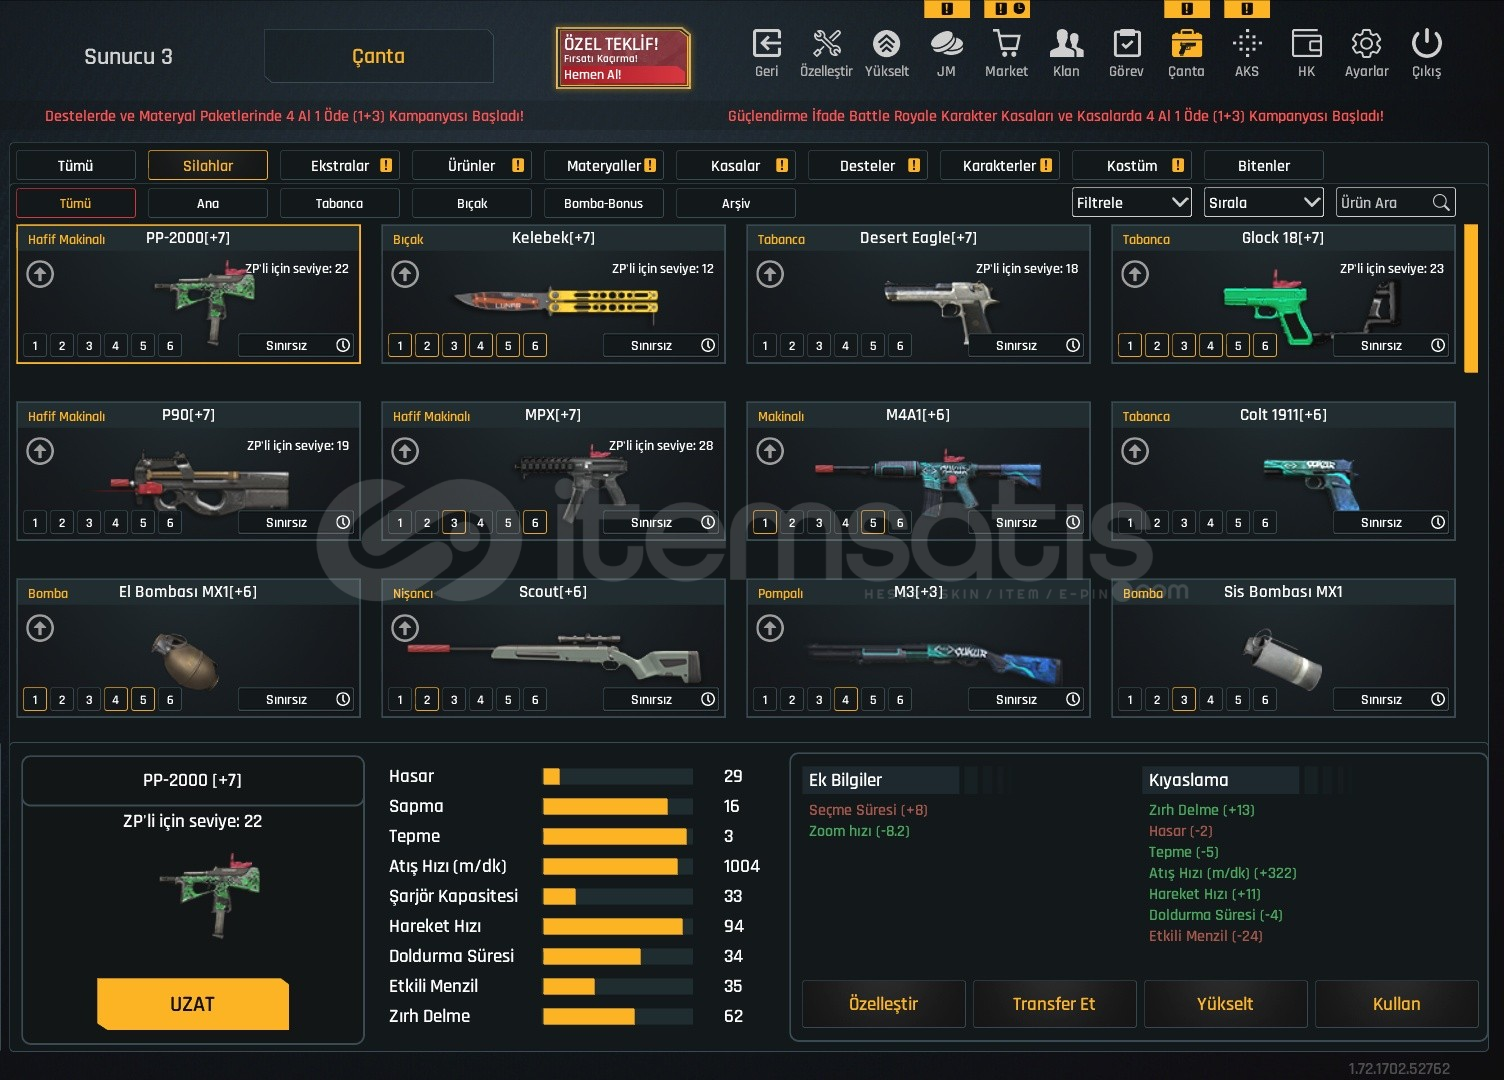Click upgrade arrow on M4A1[+6] card
The height and width of the screenshot is (1080, 1504).
tap(770, 451)
